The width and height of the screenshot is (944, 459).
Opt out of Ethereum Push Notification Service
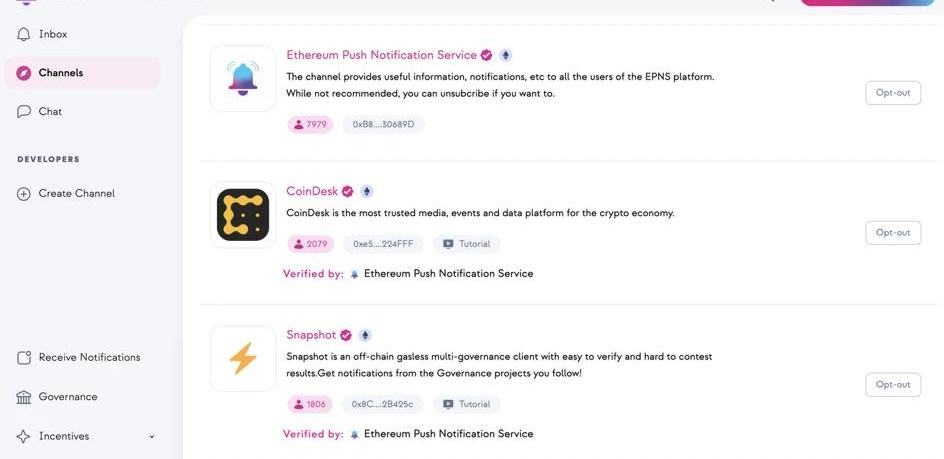click(x=892, y=93)
